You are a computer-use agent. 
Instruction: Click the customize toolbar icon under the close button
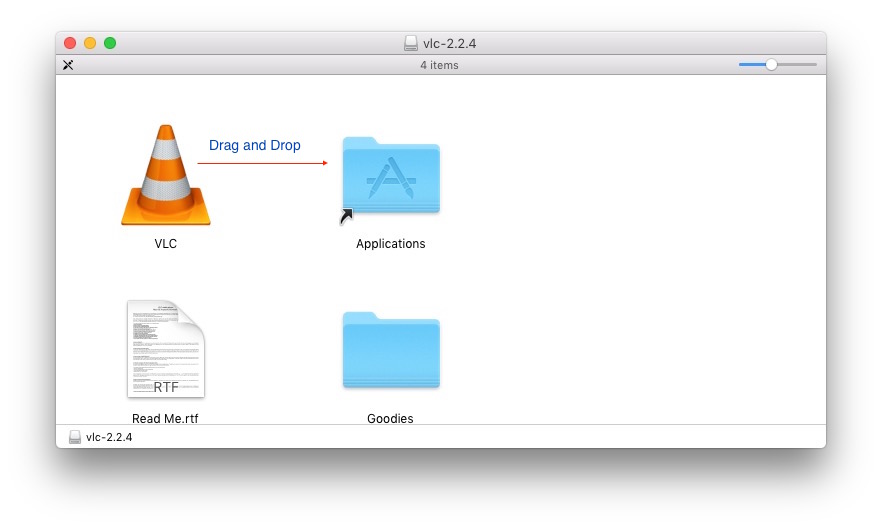68,65
